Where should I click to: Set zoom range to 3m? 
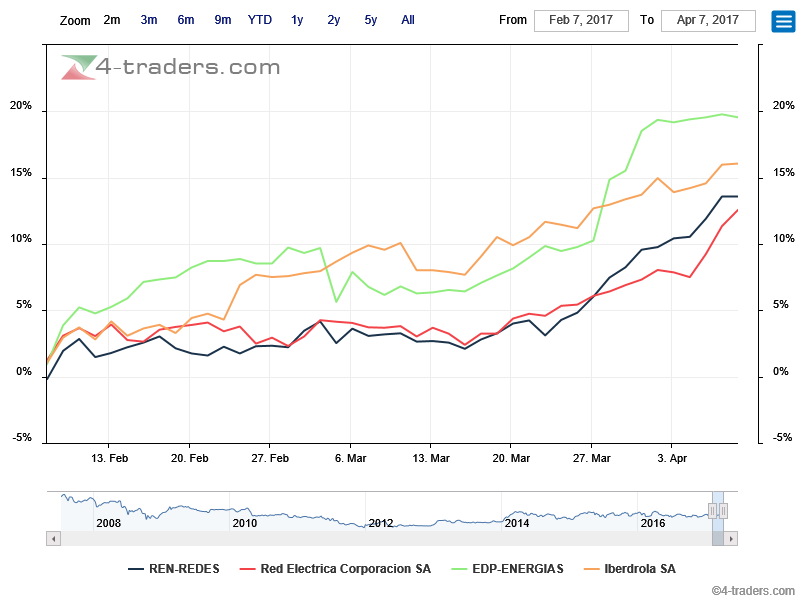(149, 20)
